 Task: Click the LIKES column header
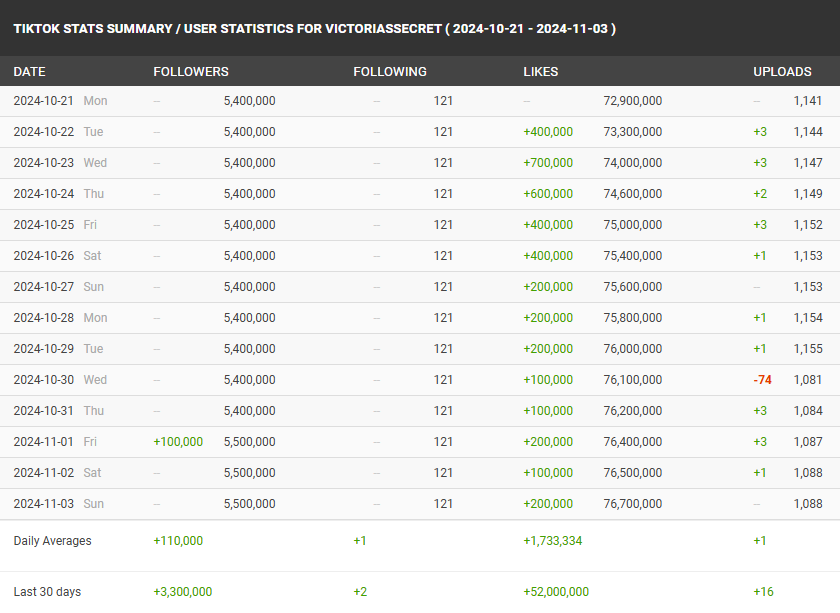coord(541,72)
